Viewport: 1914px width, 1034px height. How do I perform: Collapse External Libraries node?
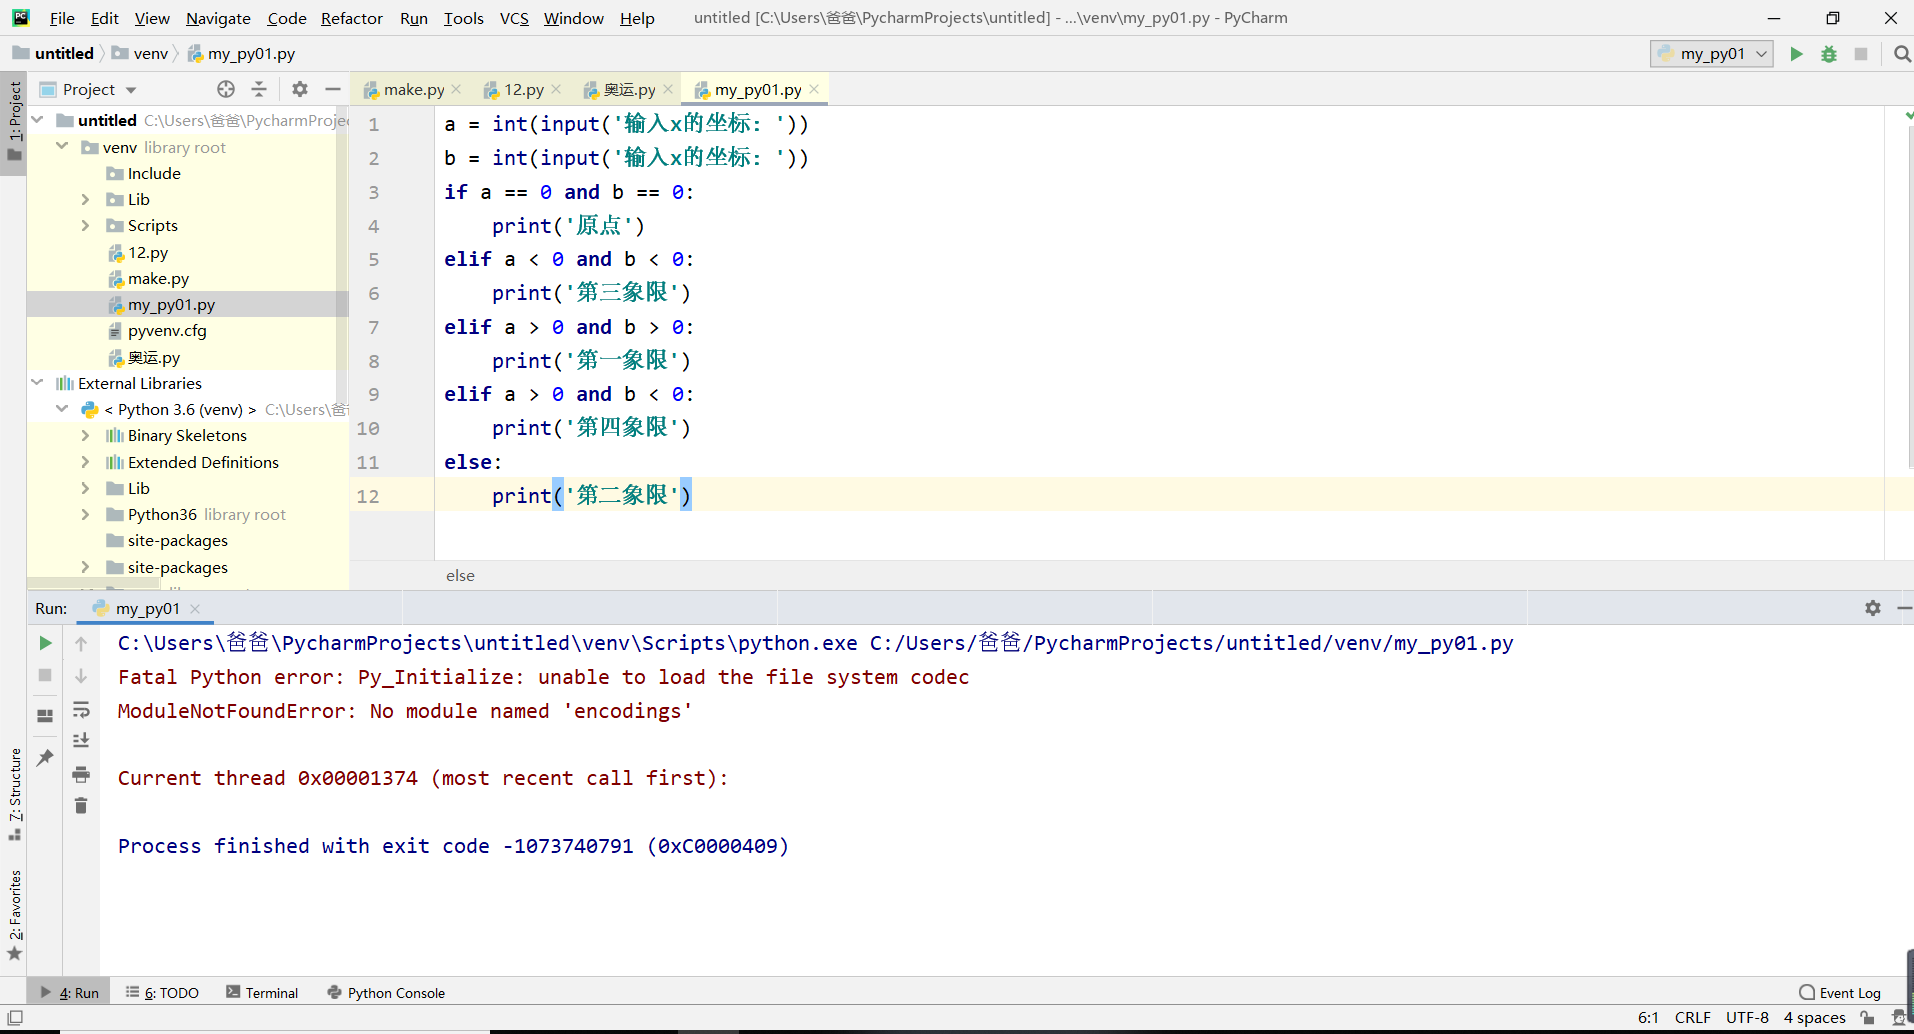click(38, 383)
